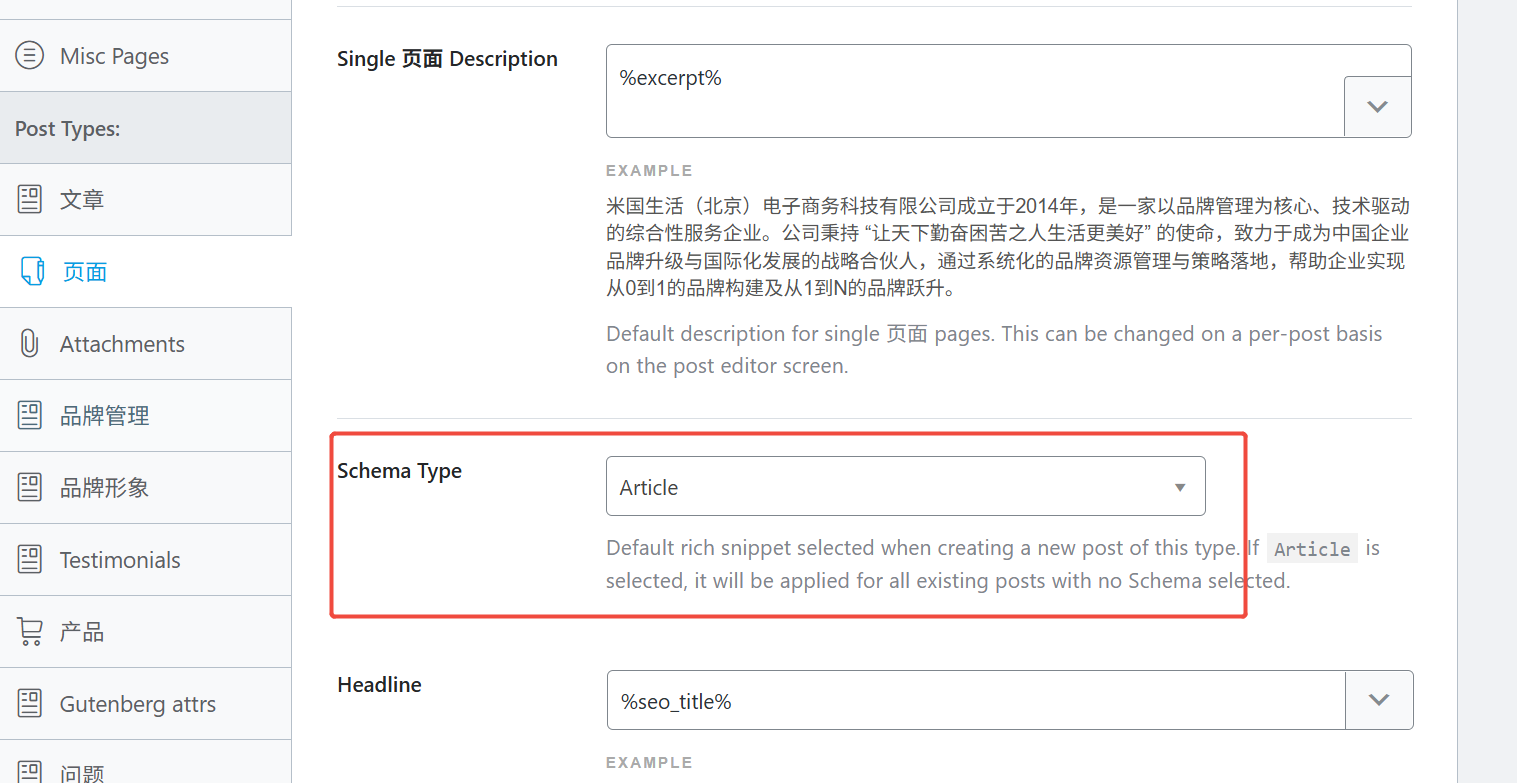The width and height of the screenshot is (1517, 783).
Task: Click the Gutenberg attrs sidebar icon
Action: pyautogui.click(x=30, y=704)
